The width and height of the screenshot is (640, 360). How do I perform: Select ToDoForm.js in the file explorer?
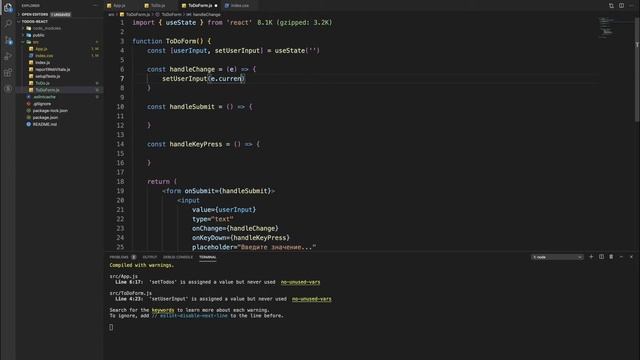tap(47, 90)
